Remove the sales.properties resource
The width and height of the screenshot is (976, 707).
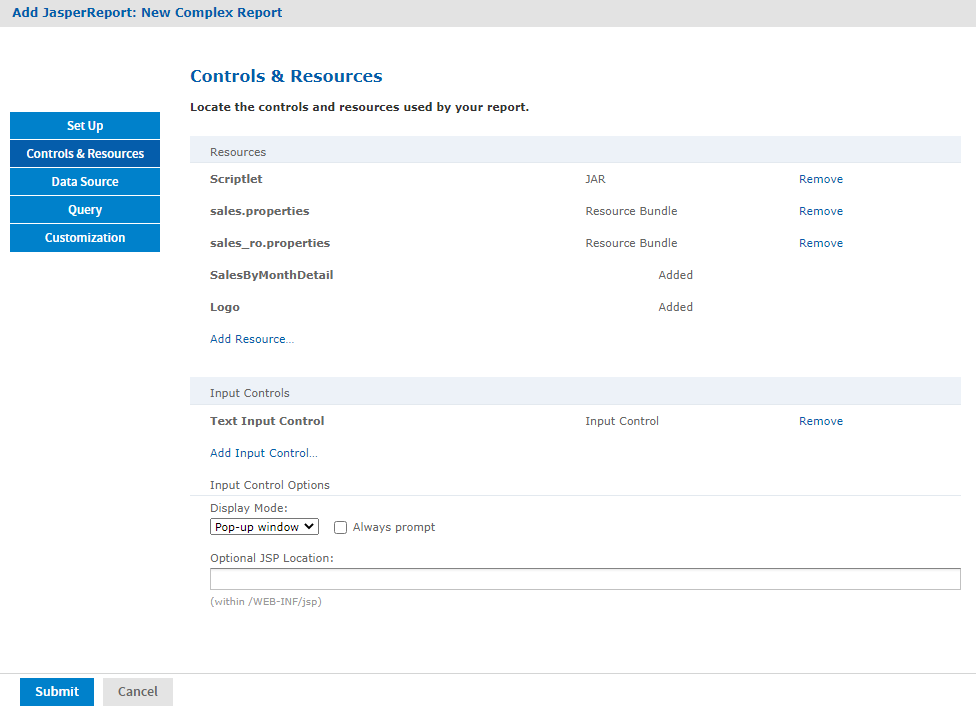tap(820, 211)
